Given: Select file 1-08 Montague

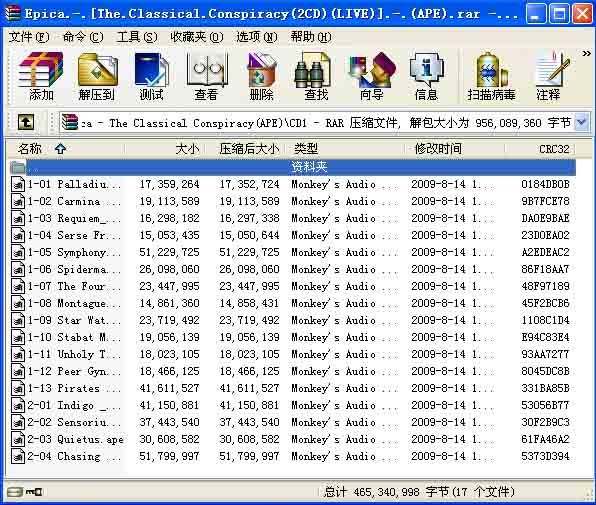Looking at the screenshot, I should [x=74, y=303].
